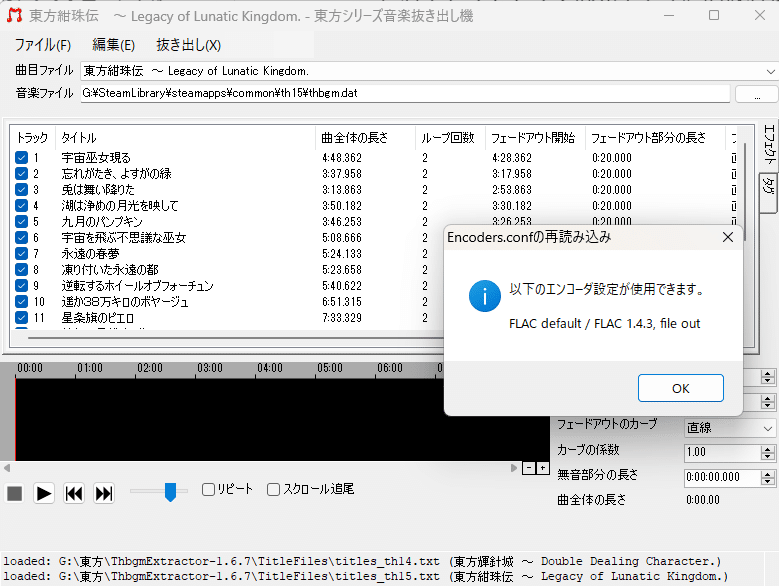
Task: Enable スクロール追尾 checkbox
Action: (x=273, y=489)
